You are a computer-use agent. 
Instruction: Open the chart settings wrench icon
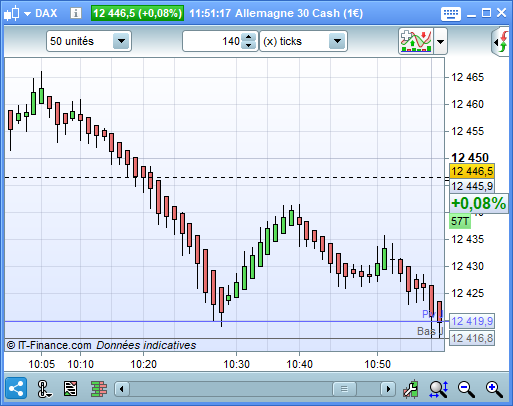(411, 389)
